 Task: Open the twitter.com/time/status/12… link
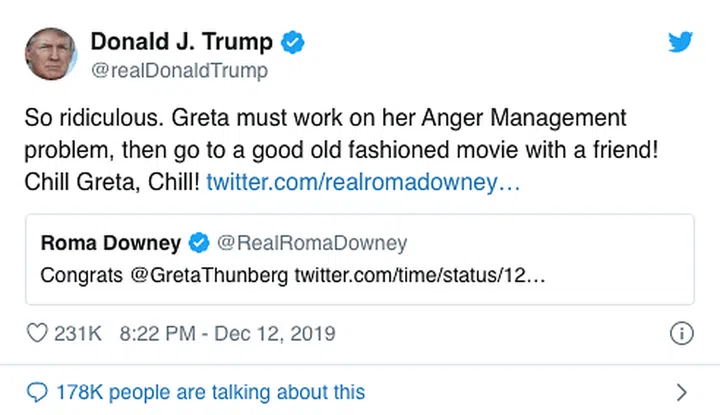click(x=420, y=275)
